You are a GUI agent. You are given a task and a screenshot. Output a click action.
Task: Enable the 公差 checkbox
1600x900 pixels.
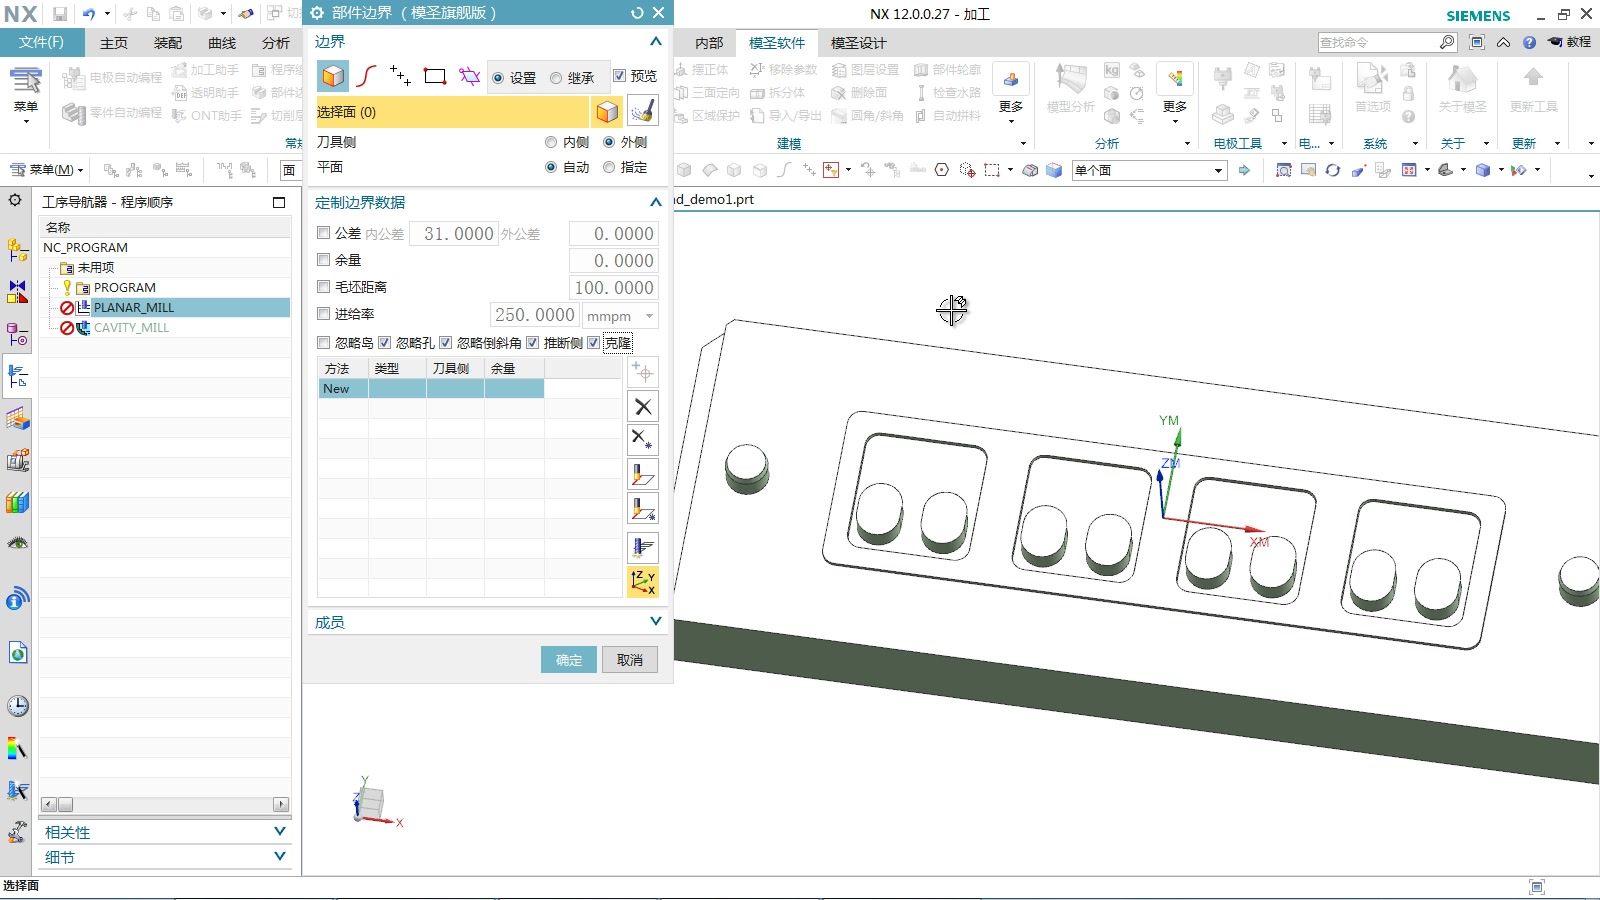(x=323, y=233)
